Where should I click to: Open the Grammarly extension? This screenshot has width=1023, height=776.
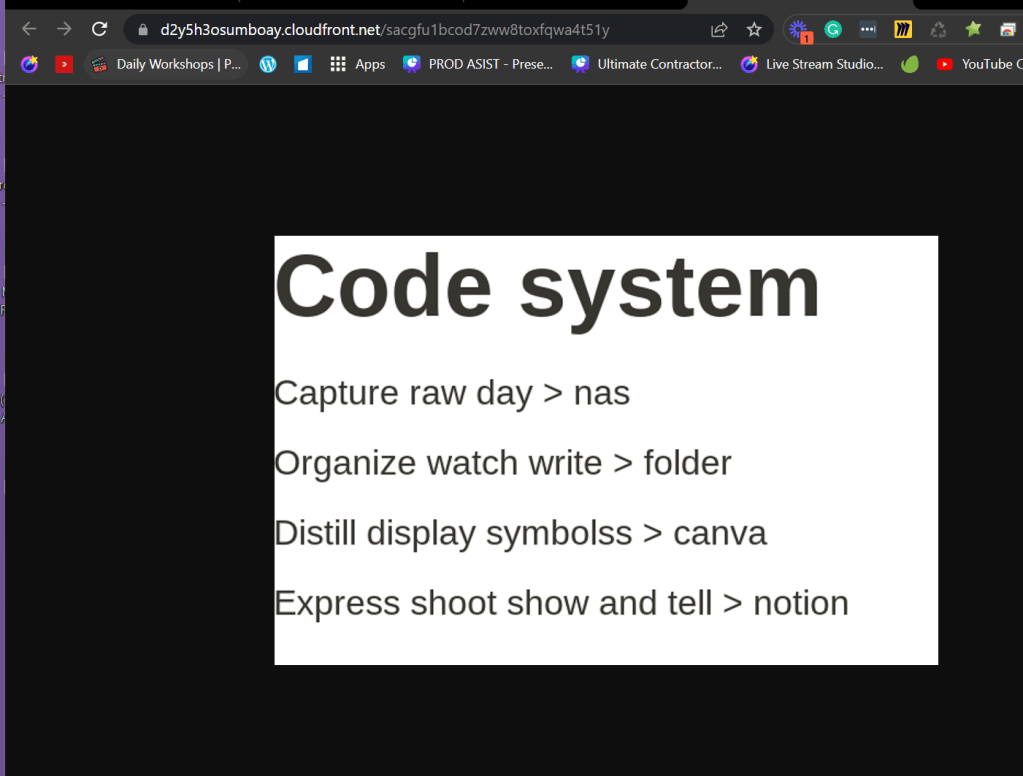click(x=833, y=29)
